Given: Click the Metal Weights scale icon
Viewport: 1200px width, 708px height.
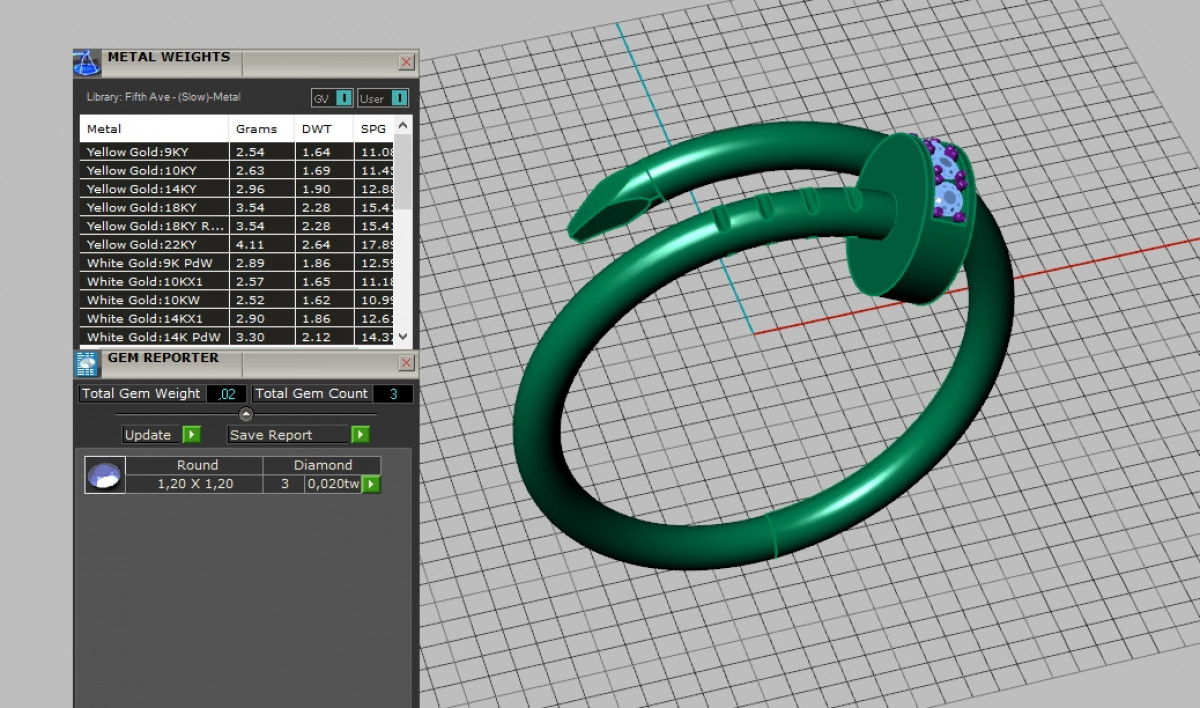Looking at the screenshot, I should (87, 63).
